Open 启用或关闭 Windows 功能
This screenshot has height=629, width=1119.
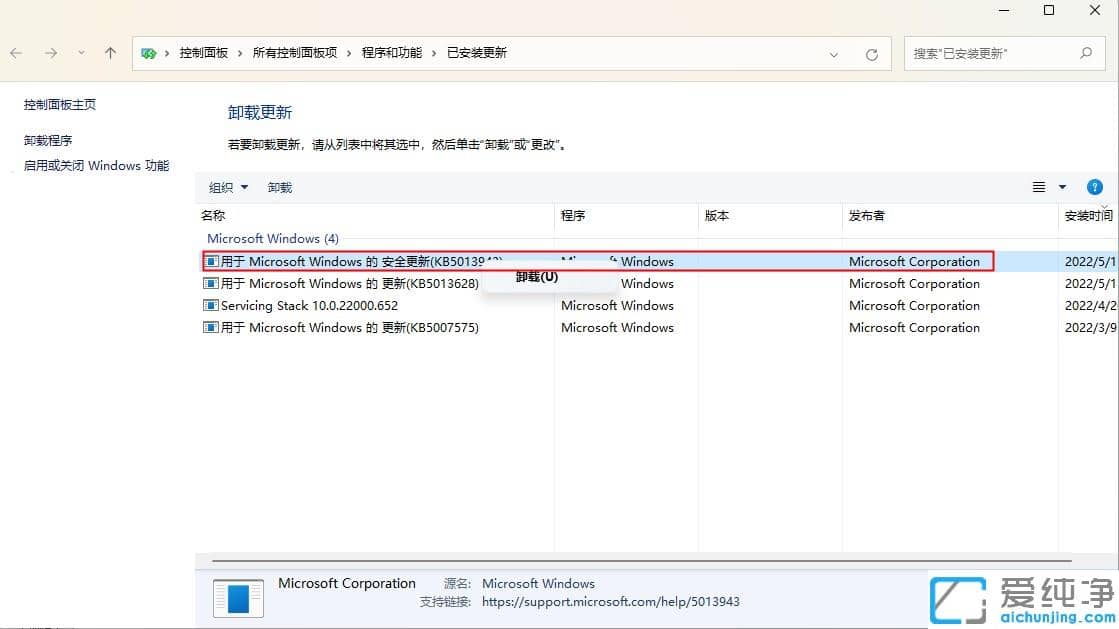tap(95, 165)
